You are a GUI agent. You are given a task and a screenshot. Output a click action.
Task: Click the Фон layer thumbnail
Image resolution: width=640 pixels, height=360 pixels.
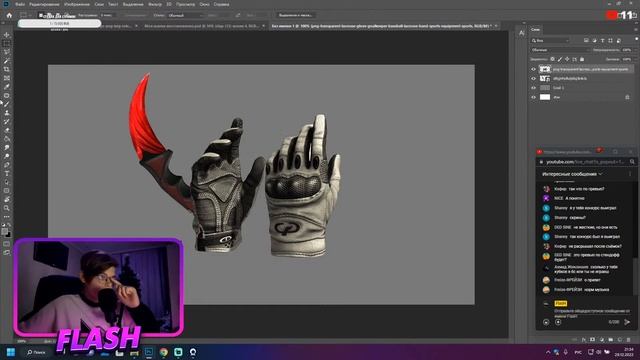(x=545, y=97)
